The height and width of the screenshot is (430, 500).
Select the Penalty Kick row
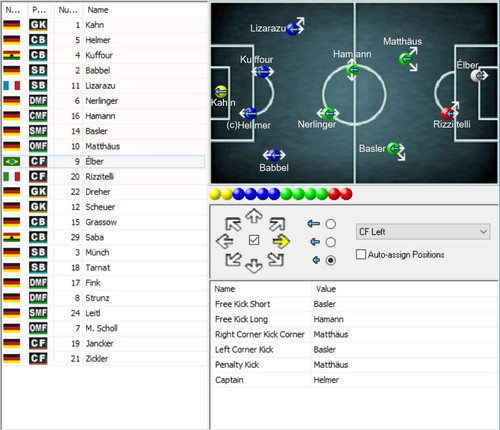point(355,365)
